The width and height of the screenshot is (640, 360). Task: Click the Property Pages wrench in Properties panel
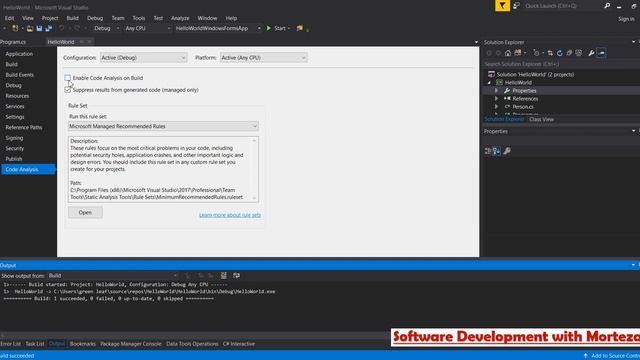[507, 151]
